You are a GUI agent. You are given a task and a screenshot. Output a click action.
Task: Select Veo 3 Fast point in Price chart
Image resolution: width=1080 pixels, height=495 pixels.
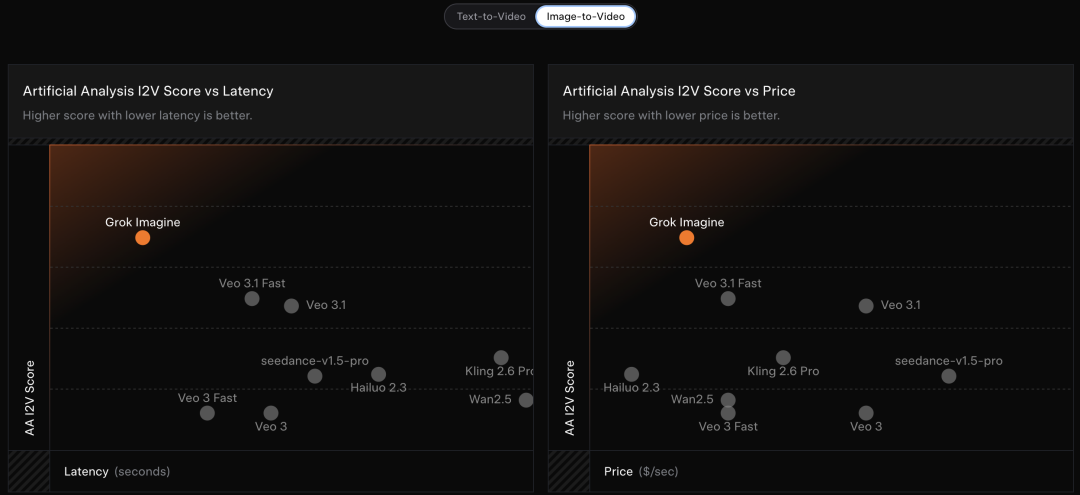click(728, 413)
